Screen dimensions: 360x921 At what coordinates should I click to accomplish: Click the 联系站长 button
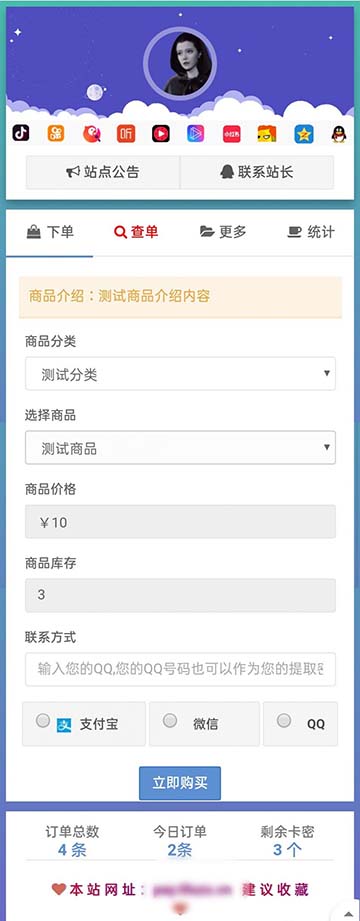pos(257,172)
